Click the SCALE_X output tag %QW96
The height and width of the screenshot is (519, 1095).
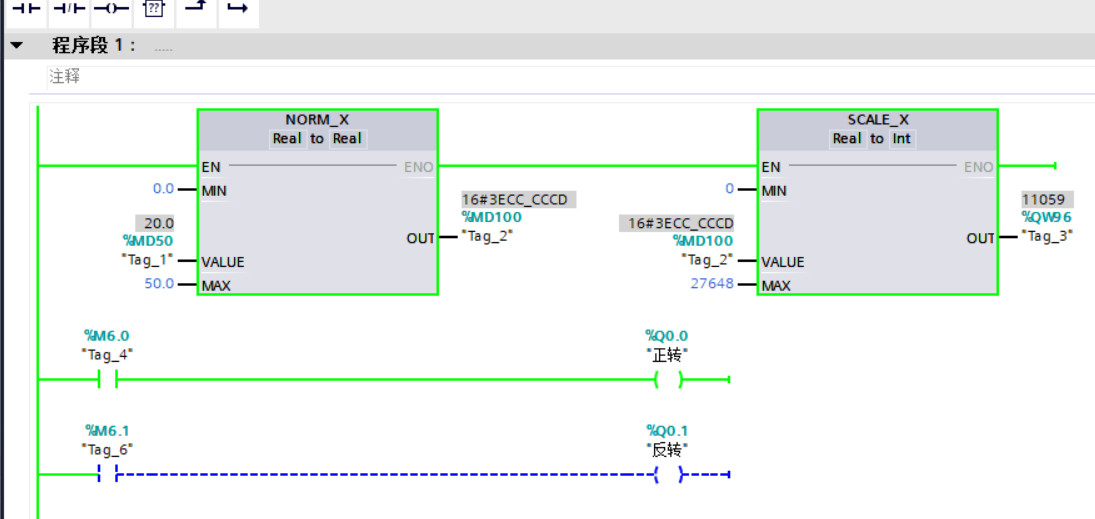[1046, 216]
